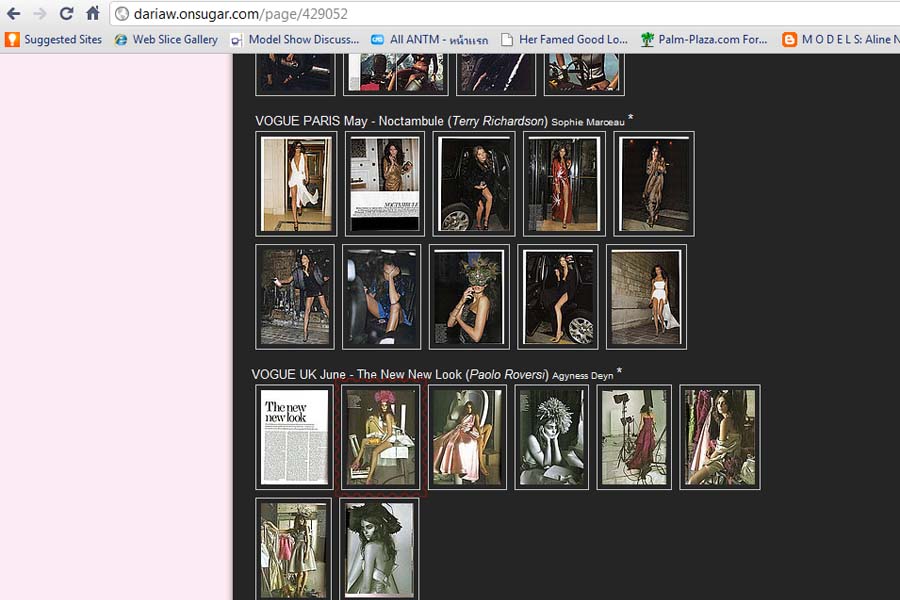Screen dimensions: 900x600
Task: Click the browser Forward arrow
Action: pyautogui.click(x=40, y=13)
